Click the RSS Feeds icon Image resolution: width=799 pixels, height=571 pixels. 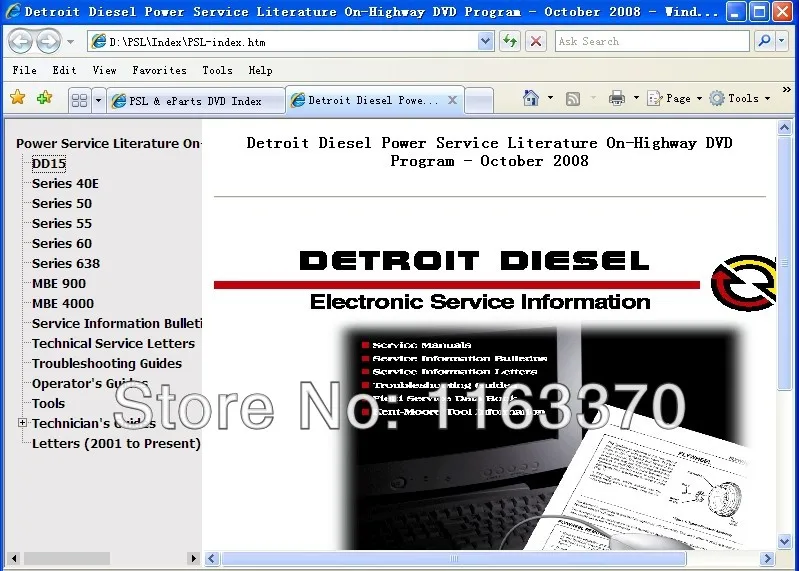pyautogui.click(x=573, y=98)
